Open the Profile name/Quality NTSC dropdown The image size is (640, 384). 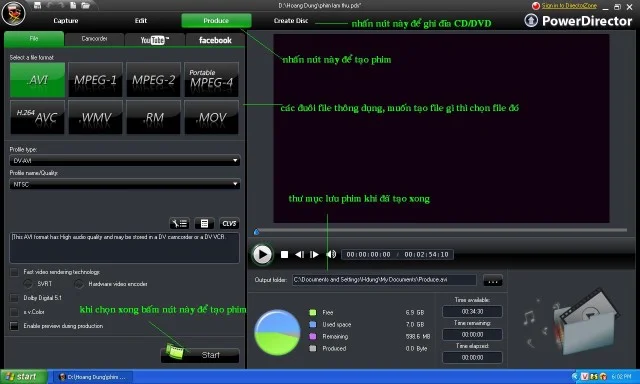(124, 184)
